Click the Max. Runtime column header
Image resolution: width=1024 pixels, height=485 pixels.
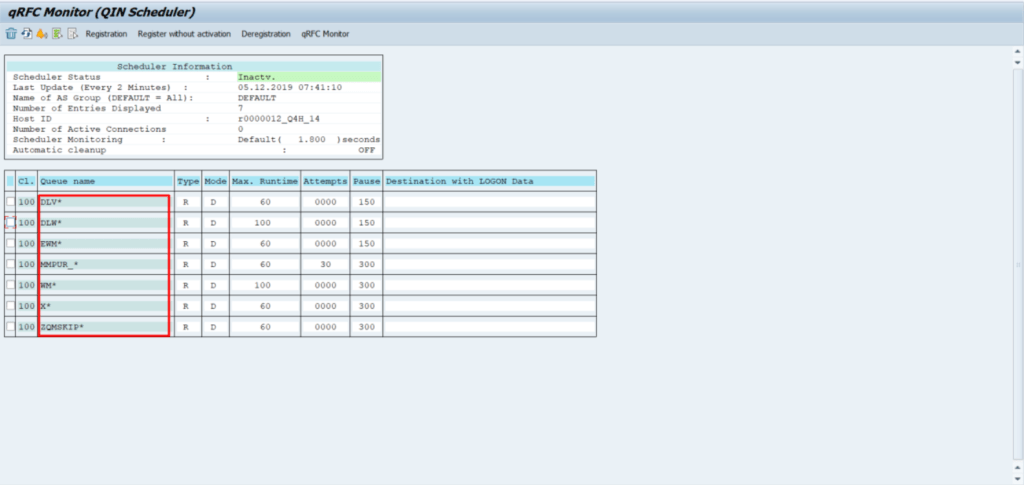click(264, 181)
